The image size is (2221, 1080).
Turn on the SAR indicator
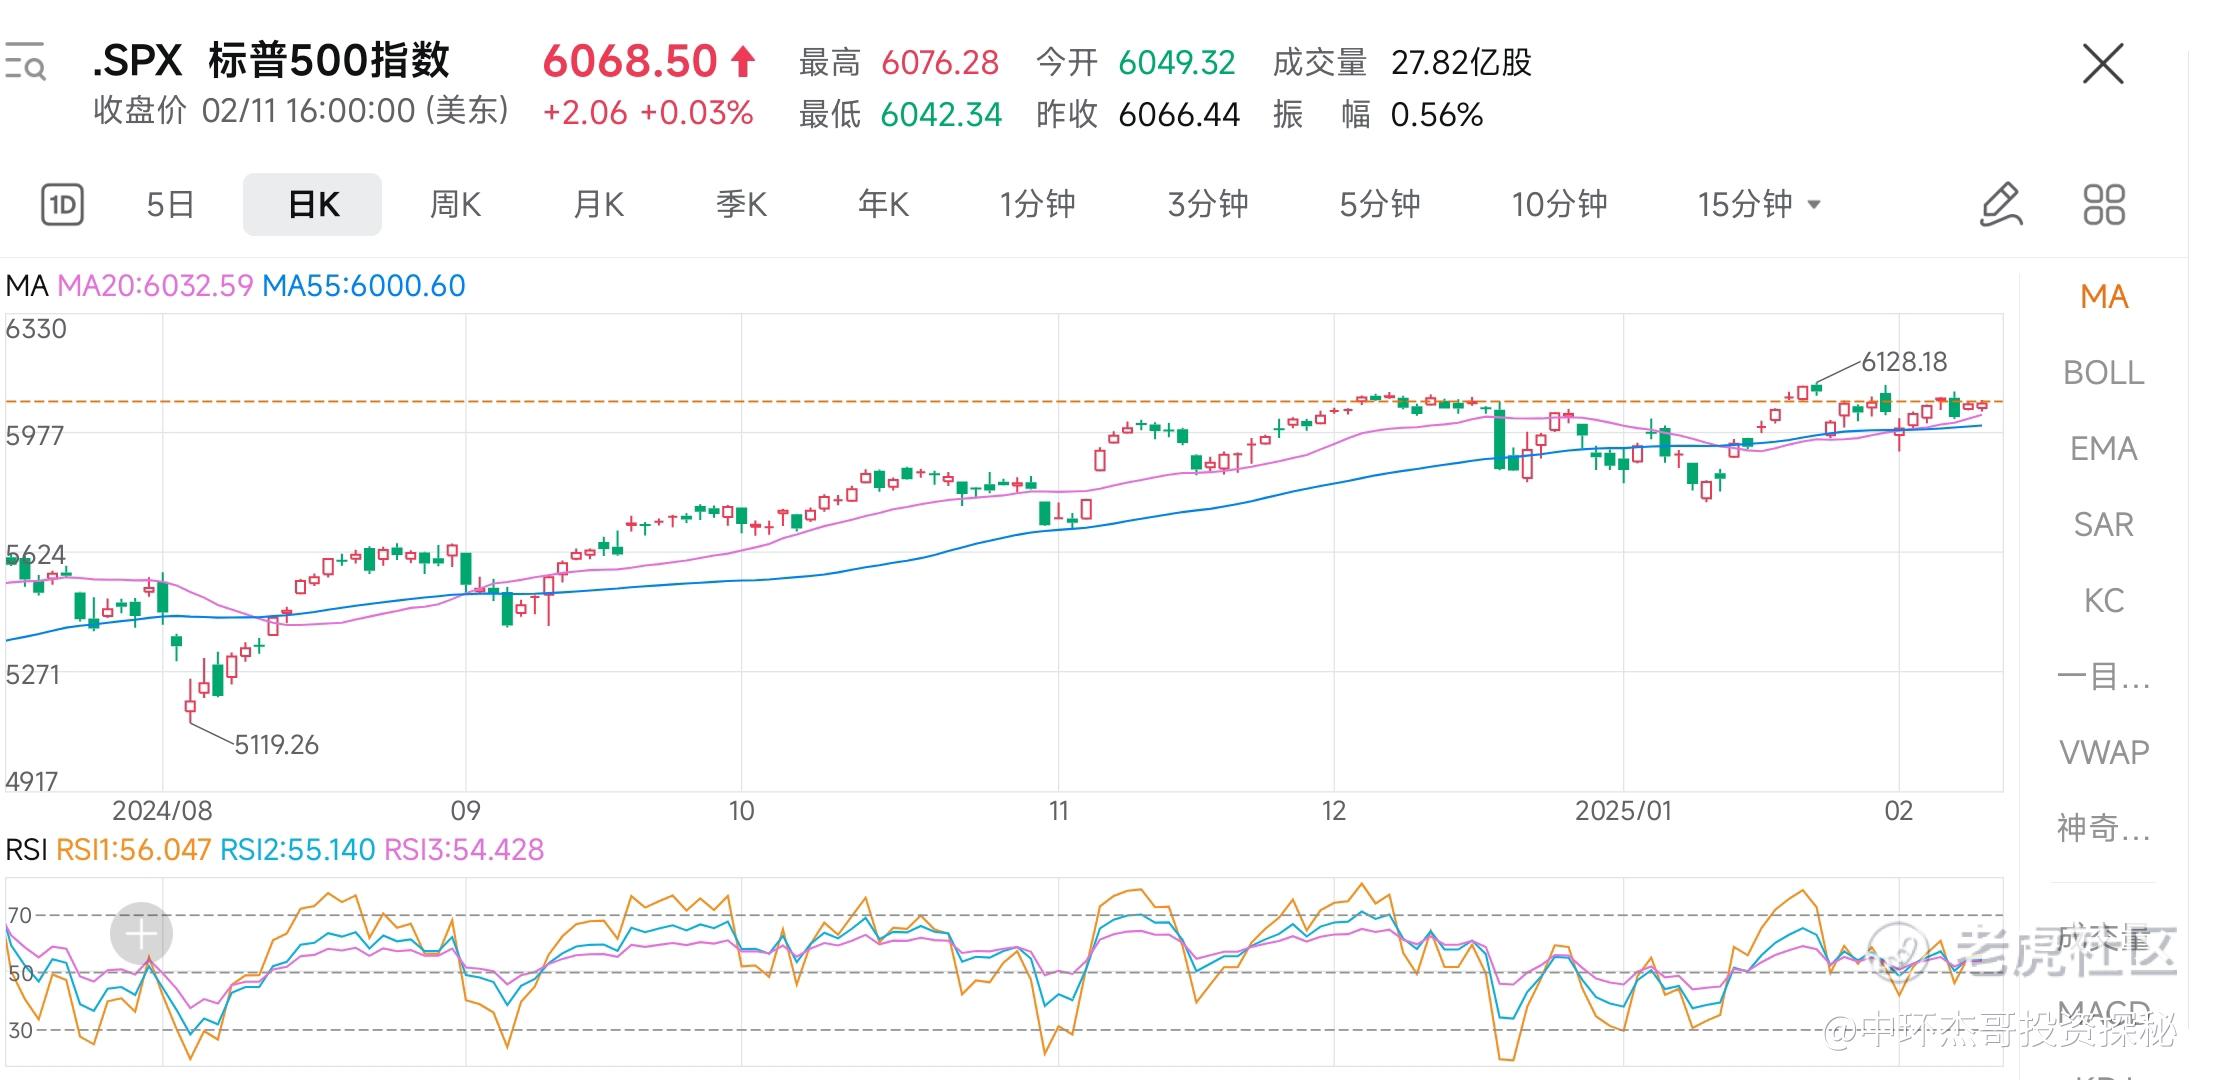pos(2103,525)
